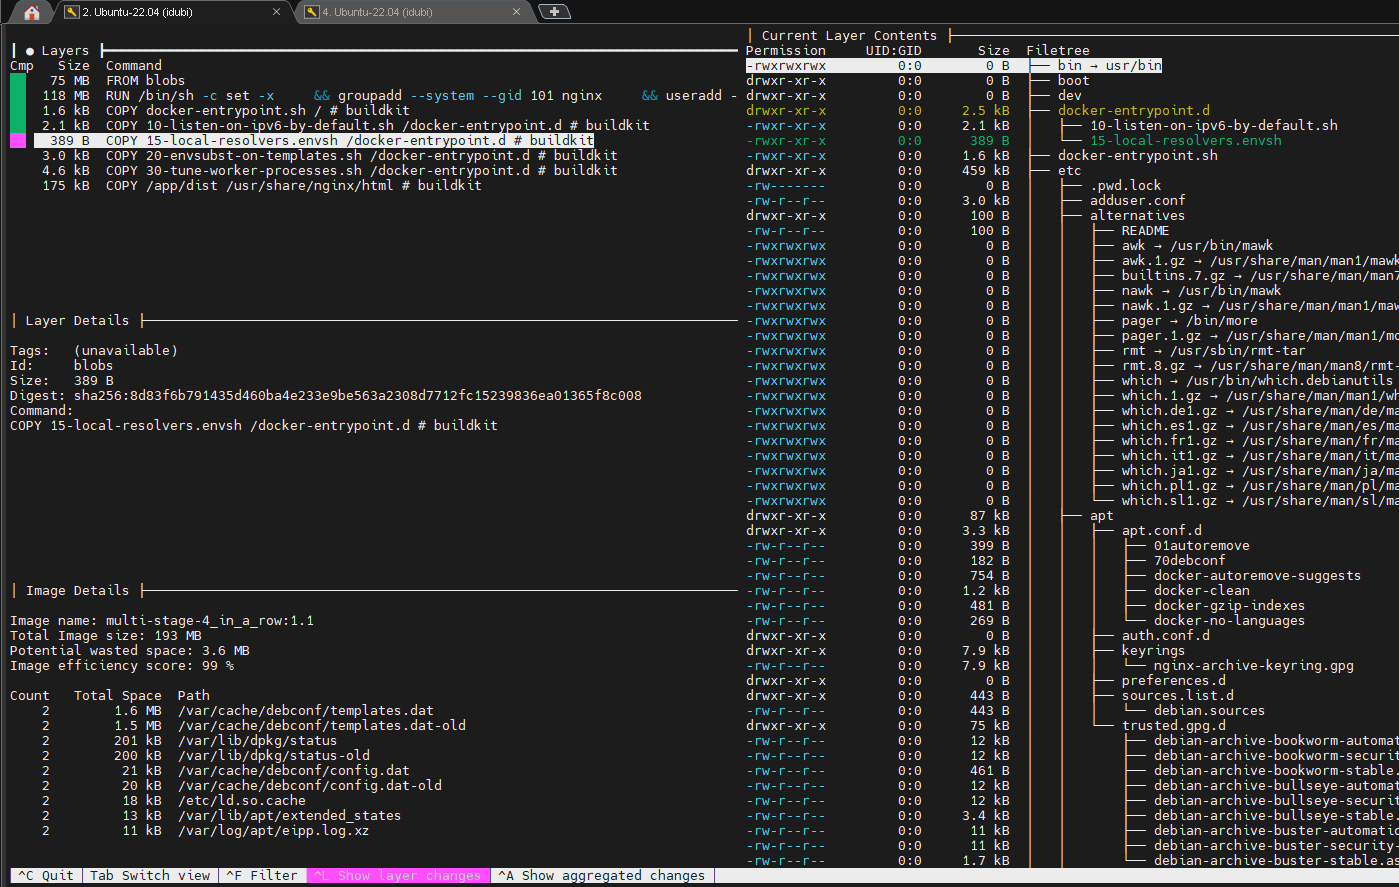Click the 'Layer Details' pane title
The width and height of the screenshot is (1399, 887).
pyautogui.click(x=77, y=320)
